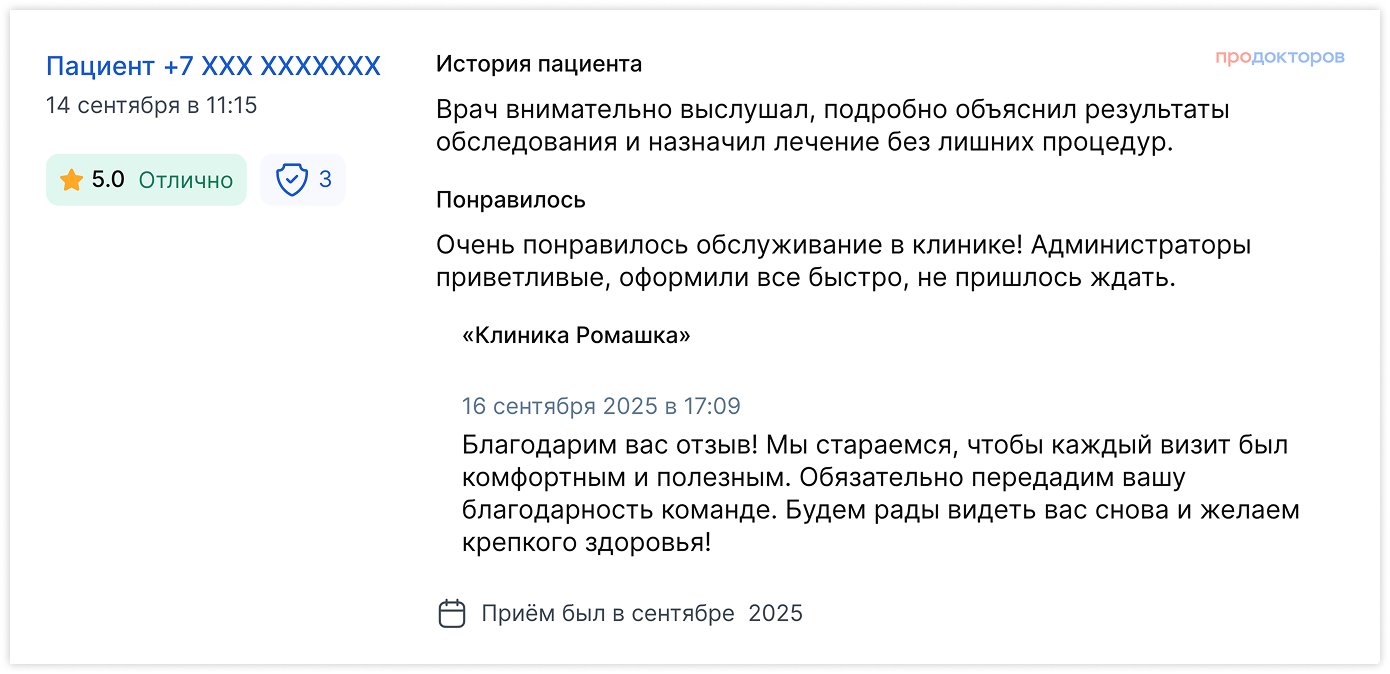Click the Приём был в сентябре 2025 text
This screenshot has width=1390, height=674.
click(x=643, y=612)
